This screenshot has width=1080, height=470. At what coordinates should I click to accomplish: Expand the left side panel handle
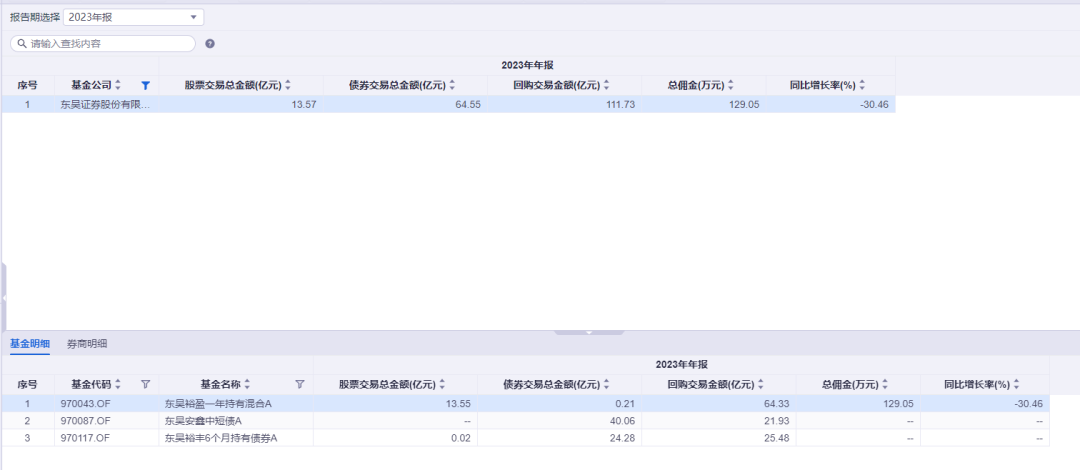click(x=3, y=298)
